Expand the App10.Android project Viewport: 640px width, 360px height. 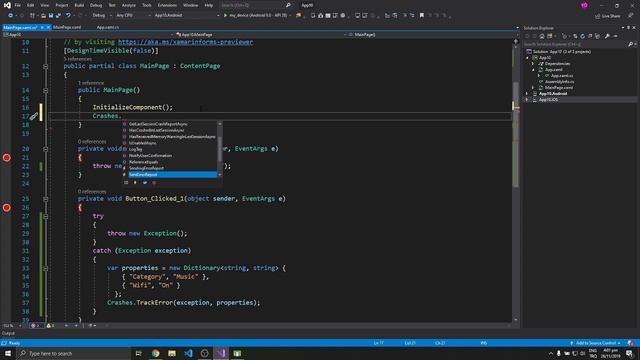(527, 94)
